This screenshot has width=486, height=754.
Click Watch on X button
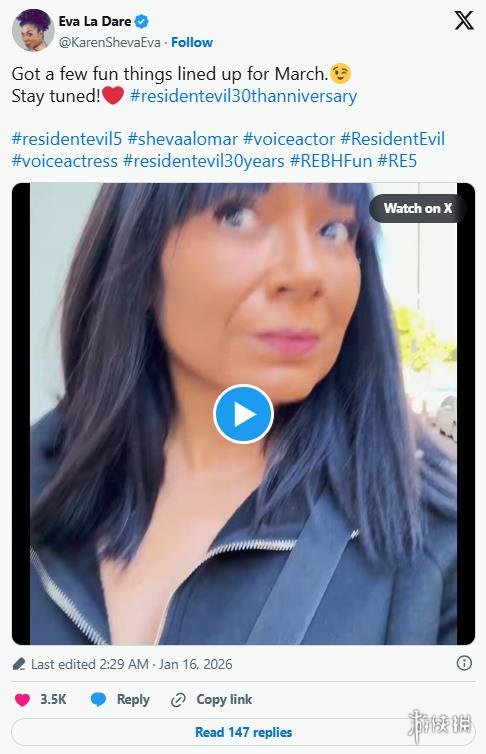click(x=418, y=208)
